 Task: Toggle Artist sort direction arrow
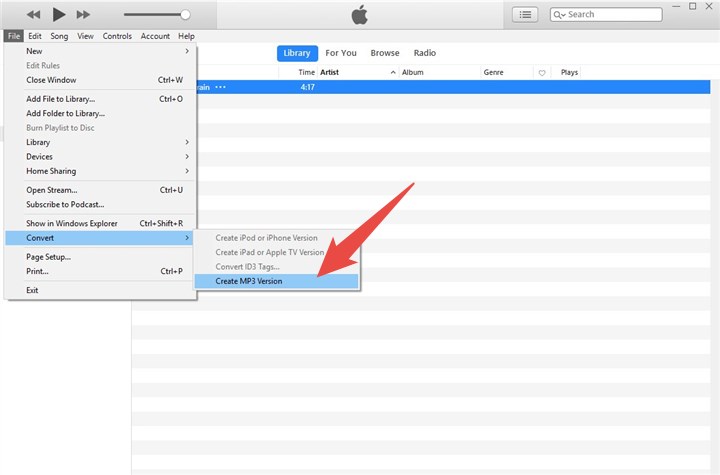(x=393, y=73)
